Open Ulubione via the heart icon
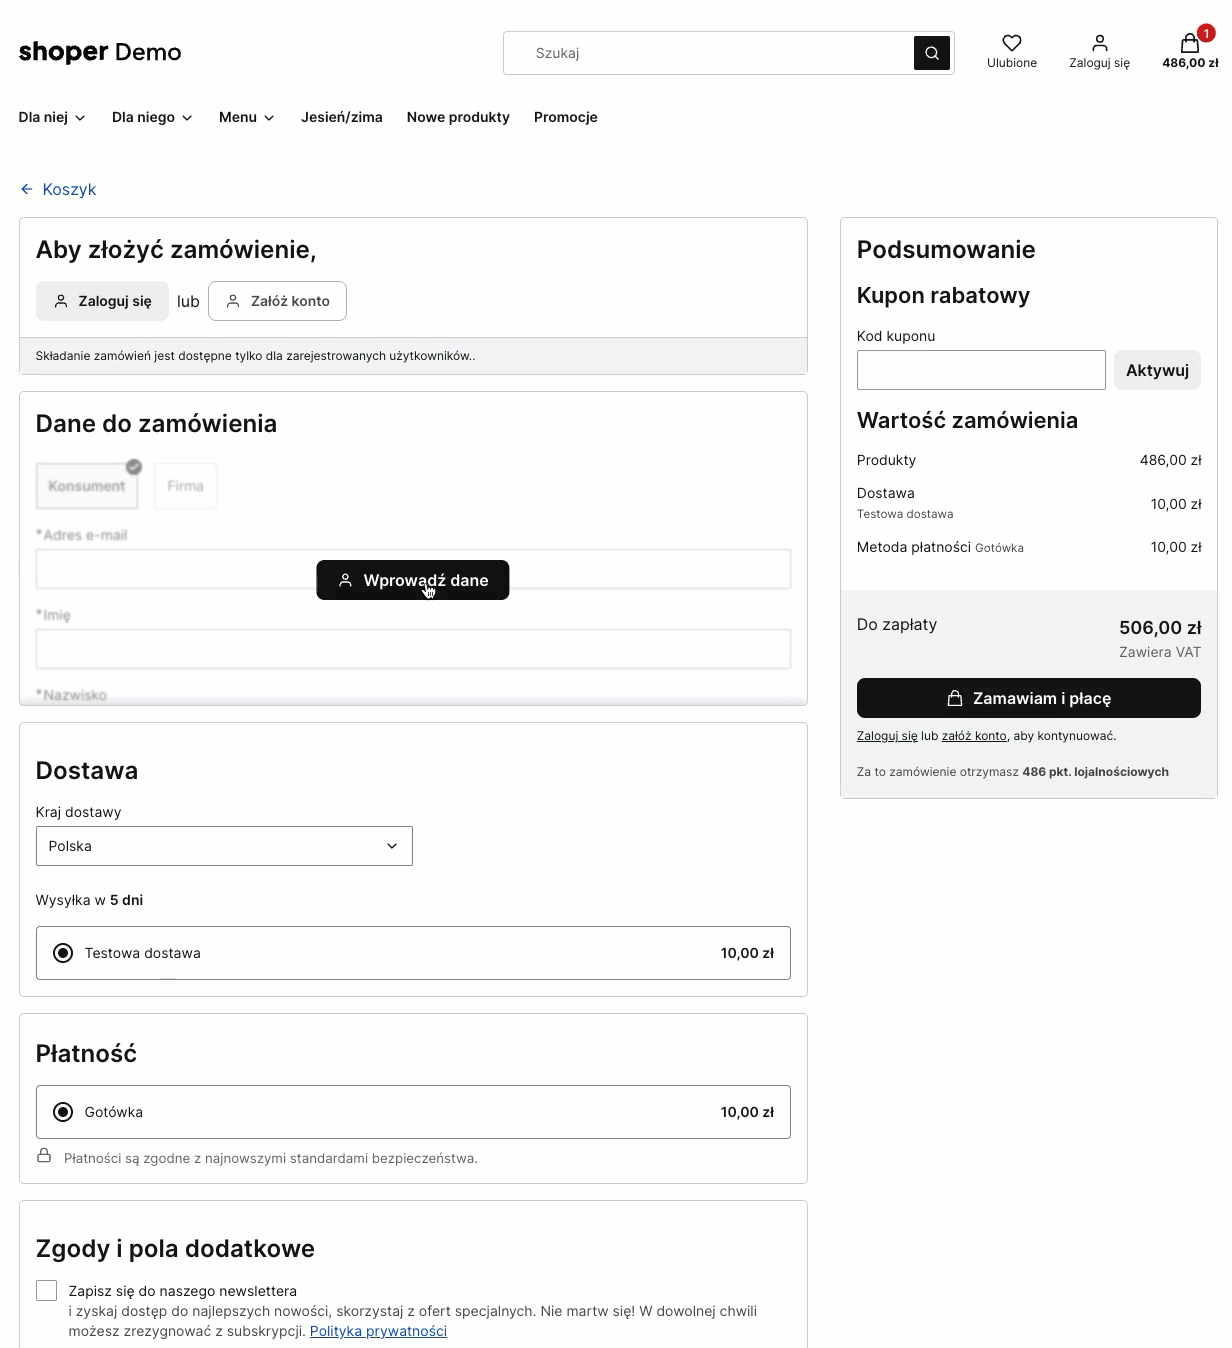The image size is (1232, 1348). pyautogui.click(x=1011, y=42)
